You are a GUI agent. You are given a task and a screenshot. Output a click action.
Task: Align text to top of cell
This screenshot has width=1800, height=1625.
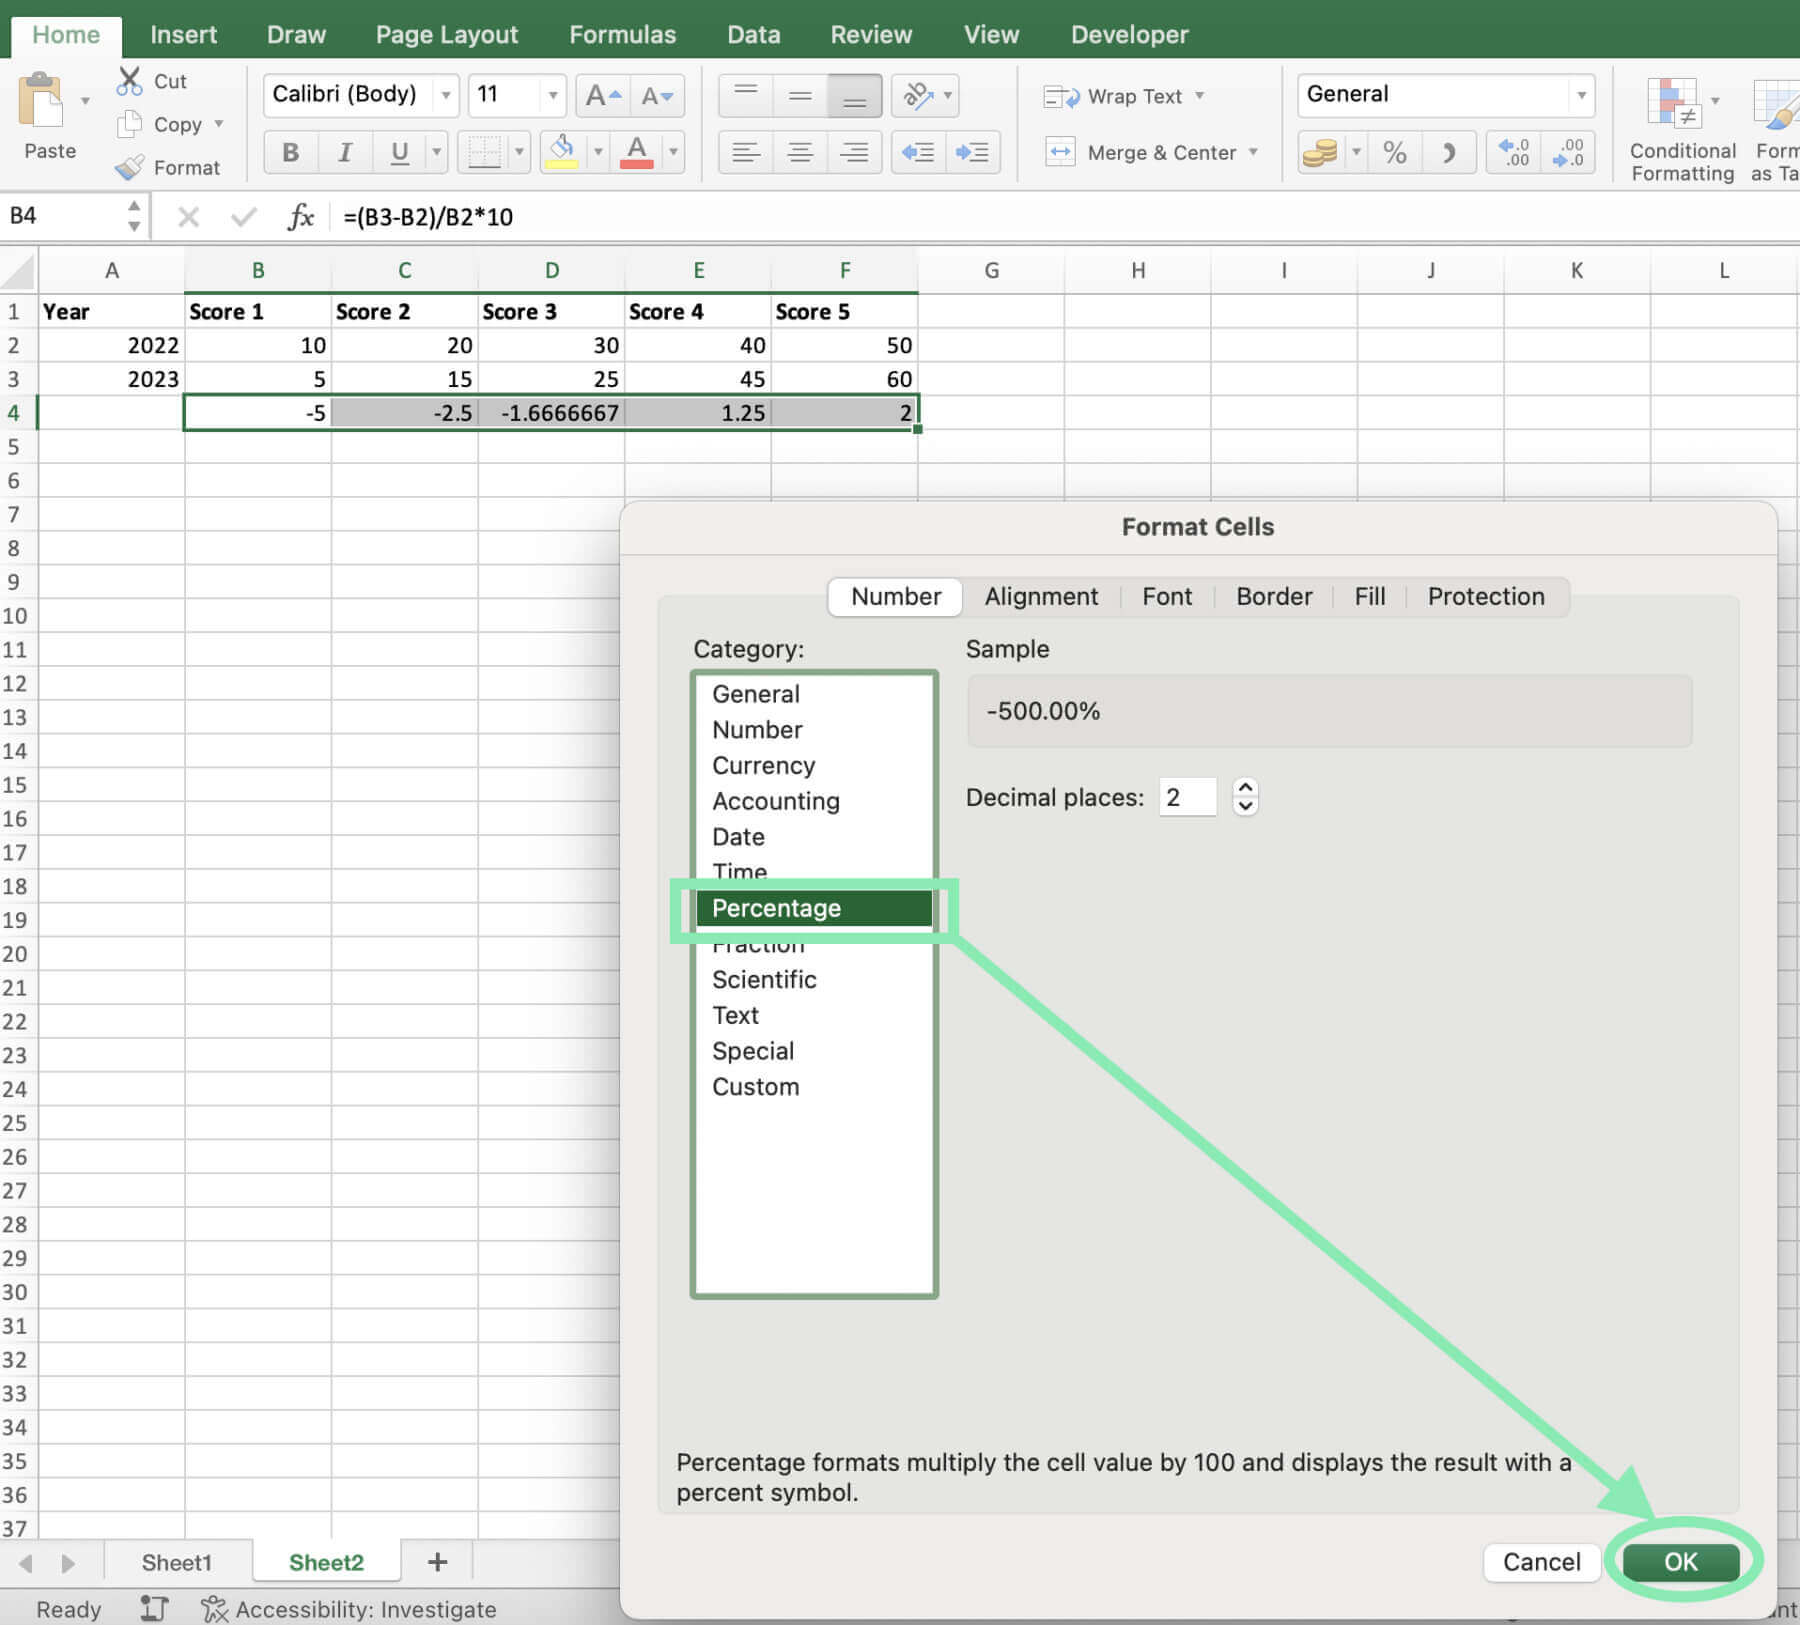coord(746,96)
